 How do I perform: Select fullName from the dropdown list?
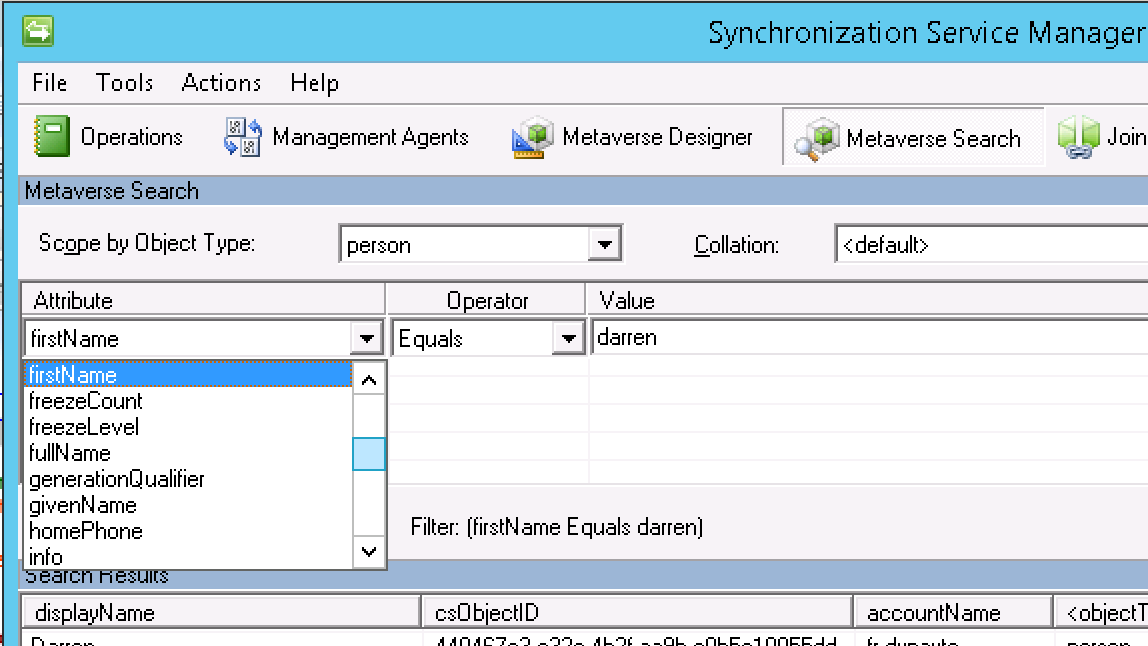tap(70, 453)
